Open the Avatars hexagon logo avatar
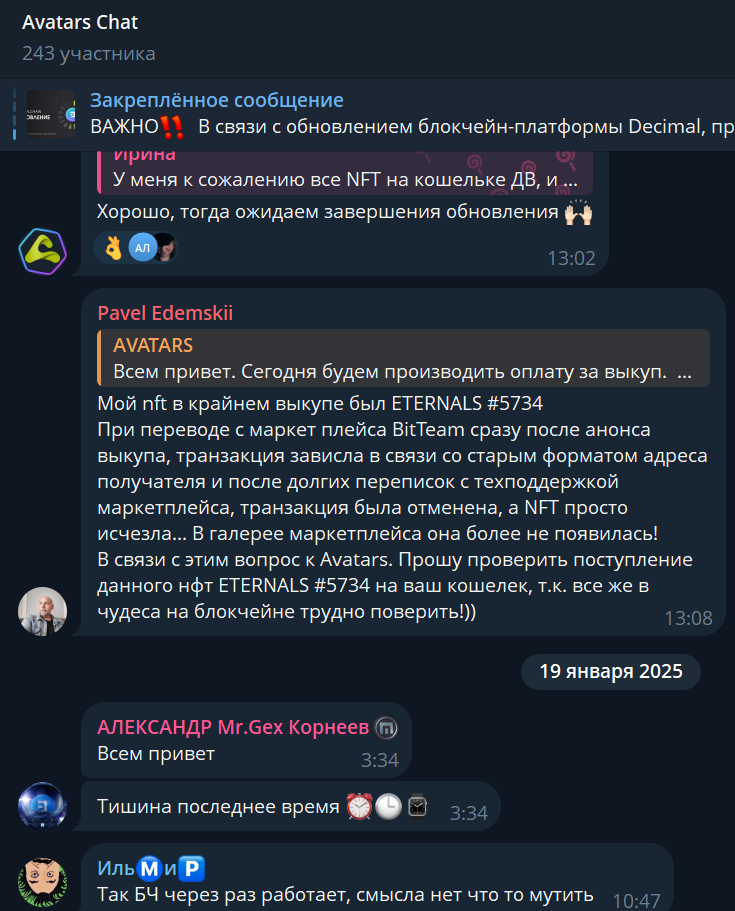 pyautogui.click(x=42, y=251)
